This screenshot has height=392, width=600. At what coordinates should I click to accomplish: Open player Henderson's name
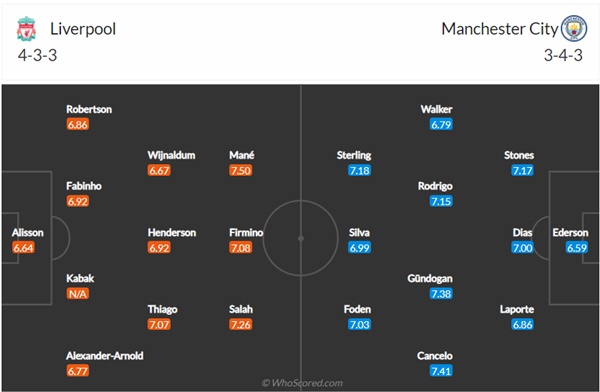(x=172, y=232)
